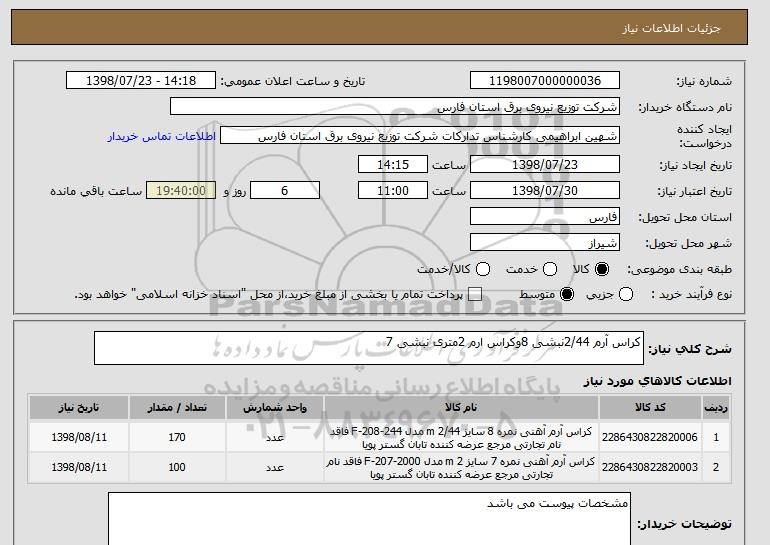Screen dimensions: 770x545
Task: Click the ردیف column header
Action: [x=716, y=408]
